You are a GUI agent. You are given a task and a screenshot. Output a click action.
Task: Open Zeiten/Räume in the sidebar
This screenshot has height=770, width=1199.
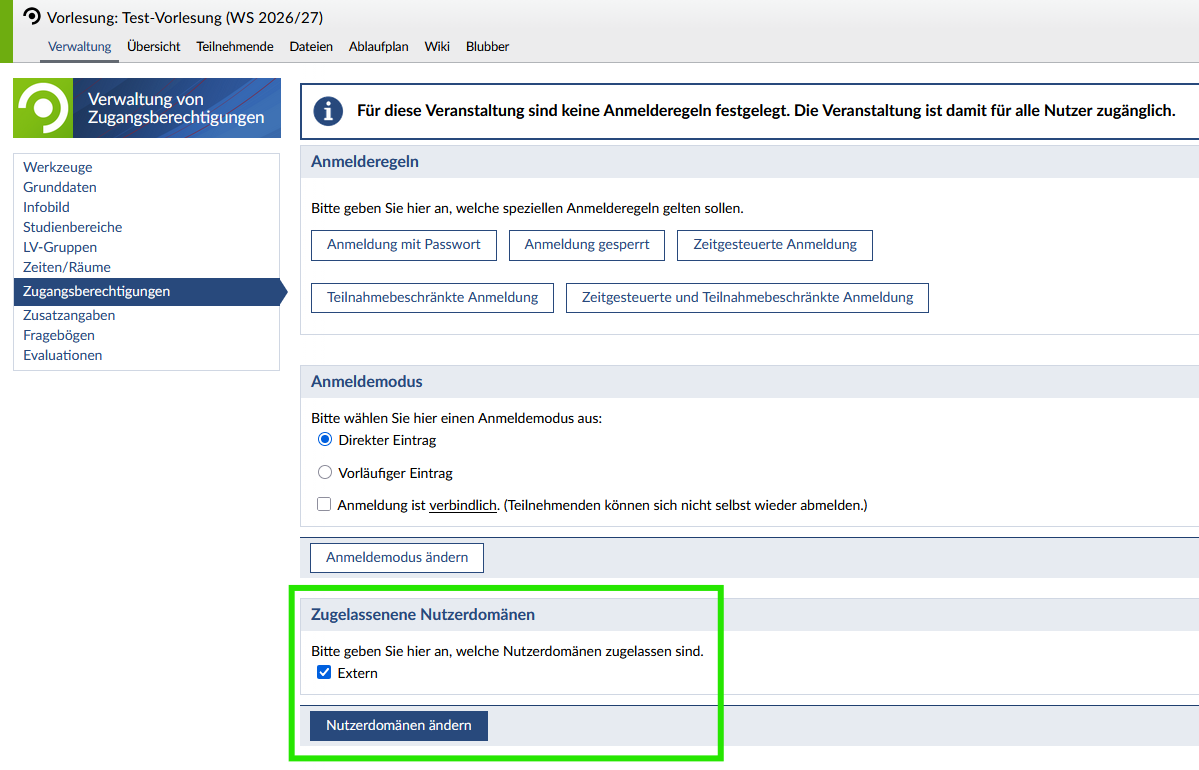67,267
